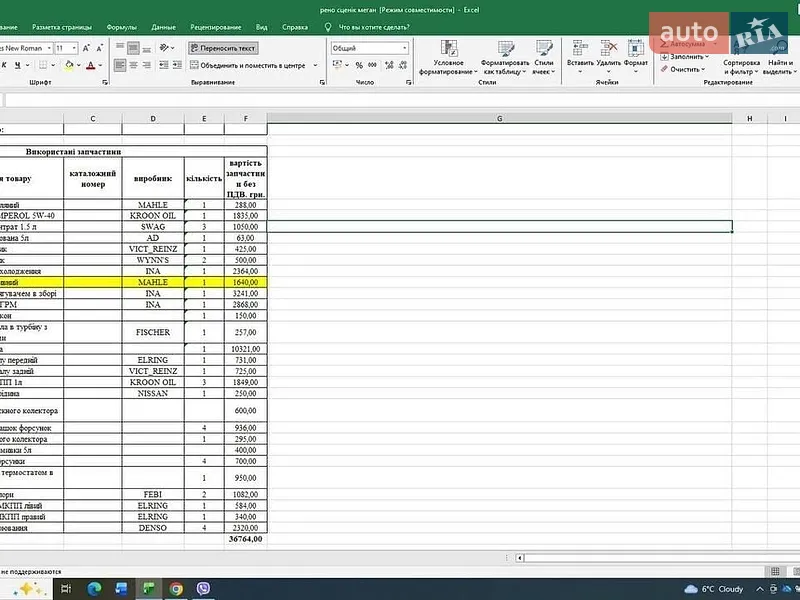Select column G header

499,118
